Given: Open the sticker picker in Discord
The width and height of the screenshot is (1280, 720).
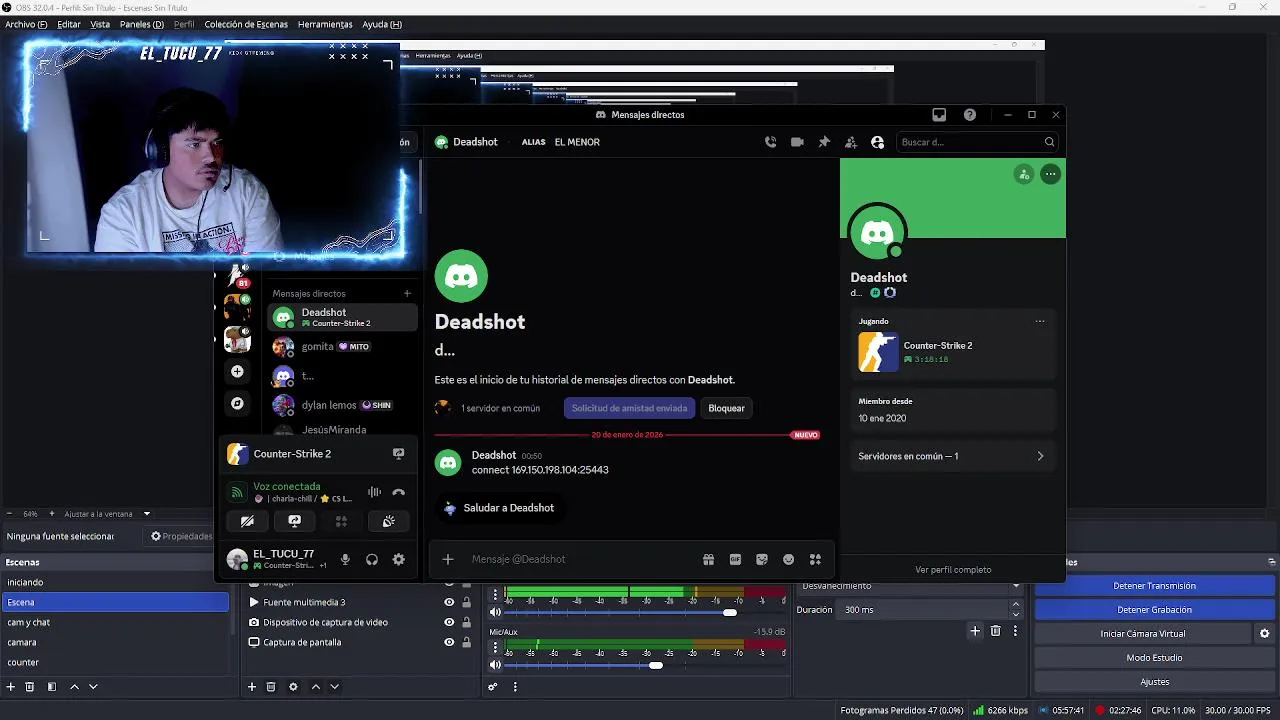Looking at the screenshot, I should click(762, 559).
